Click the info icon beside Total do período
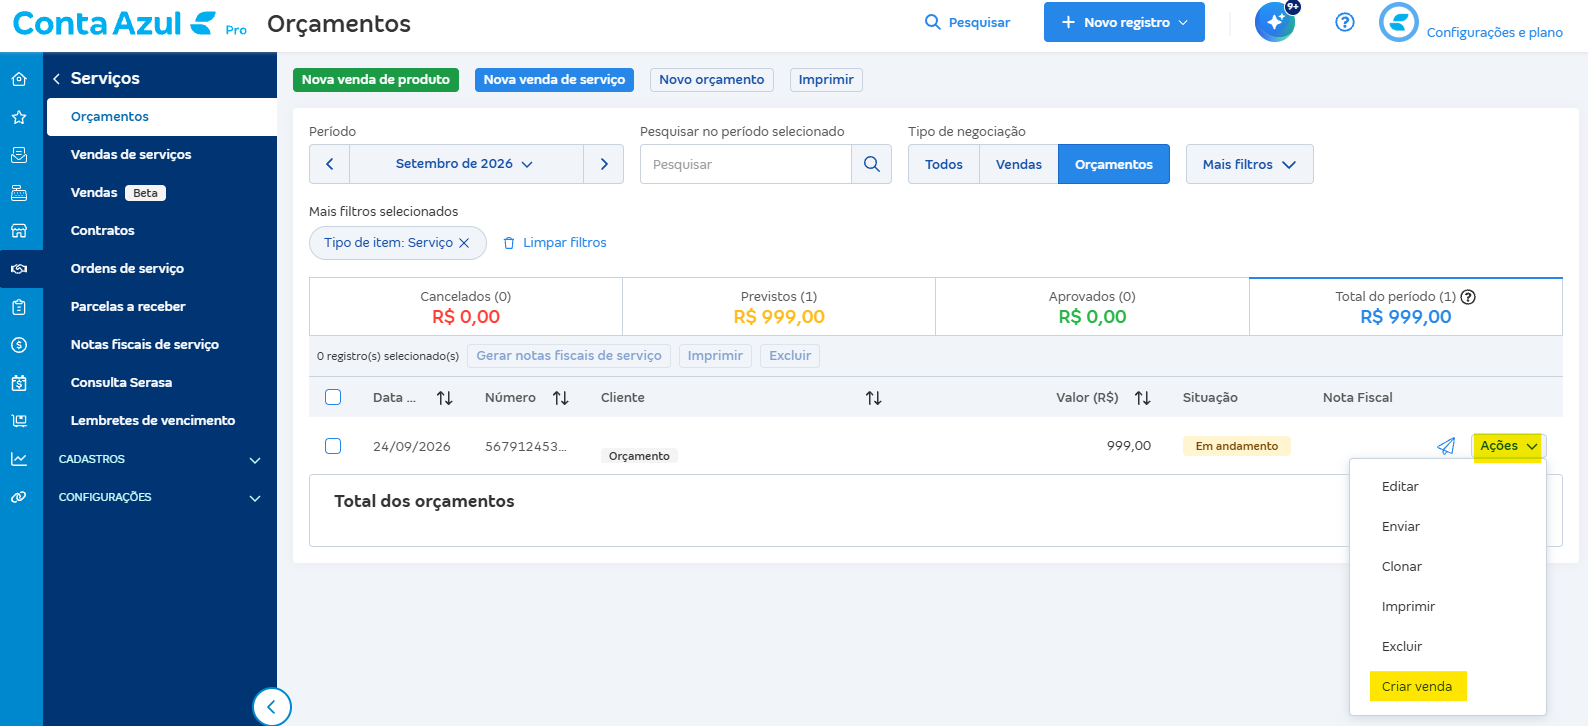The width and height of the screenshot is (1588, 726). tap(1468, 297)
